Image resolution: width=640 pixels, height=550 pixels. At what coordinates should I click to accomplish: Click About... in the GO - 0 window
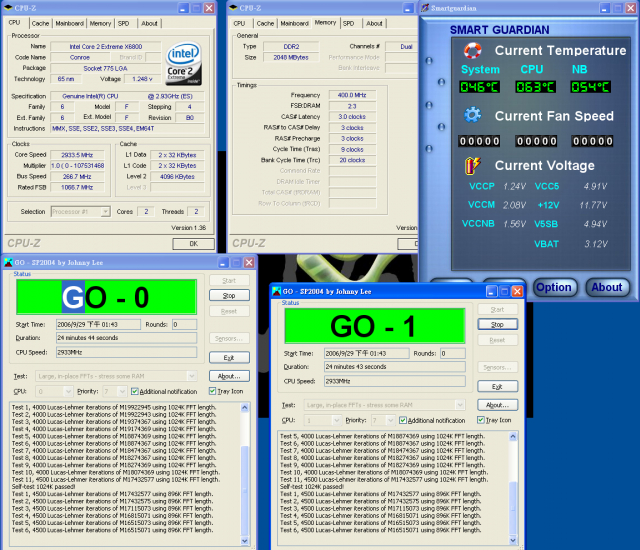click(x=229, y=376)
